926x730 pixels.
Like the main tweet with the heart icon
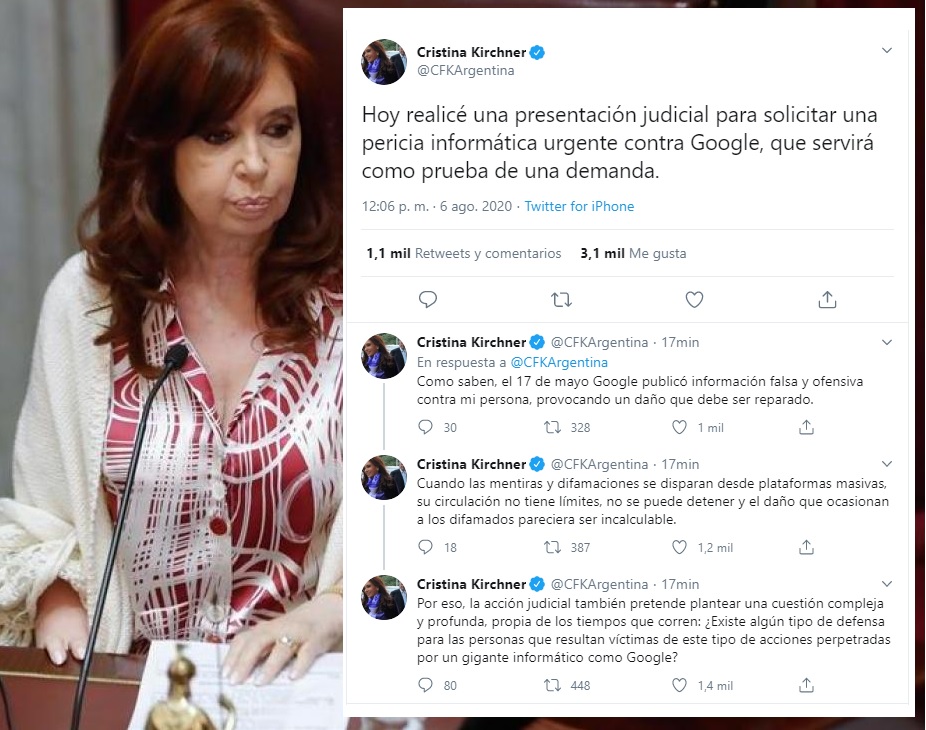[694, 300]
